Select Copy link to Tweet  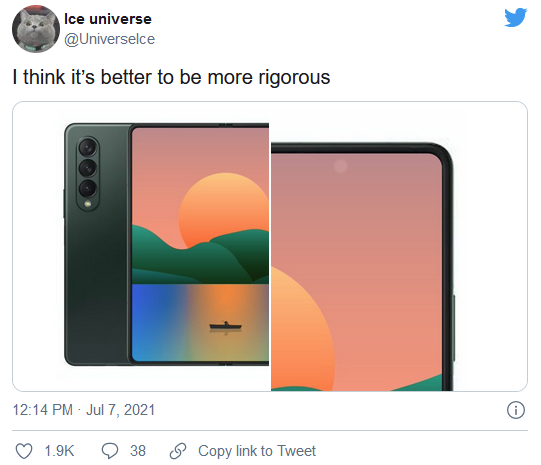(x=257, y=451)
